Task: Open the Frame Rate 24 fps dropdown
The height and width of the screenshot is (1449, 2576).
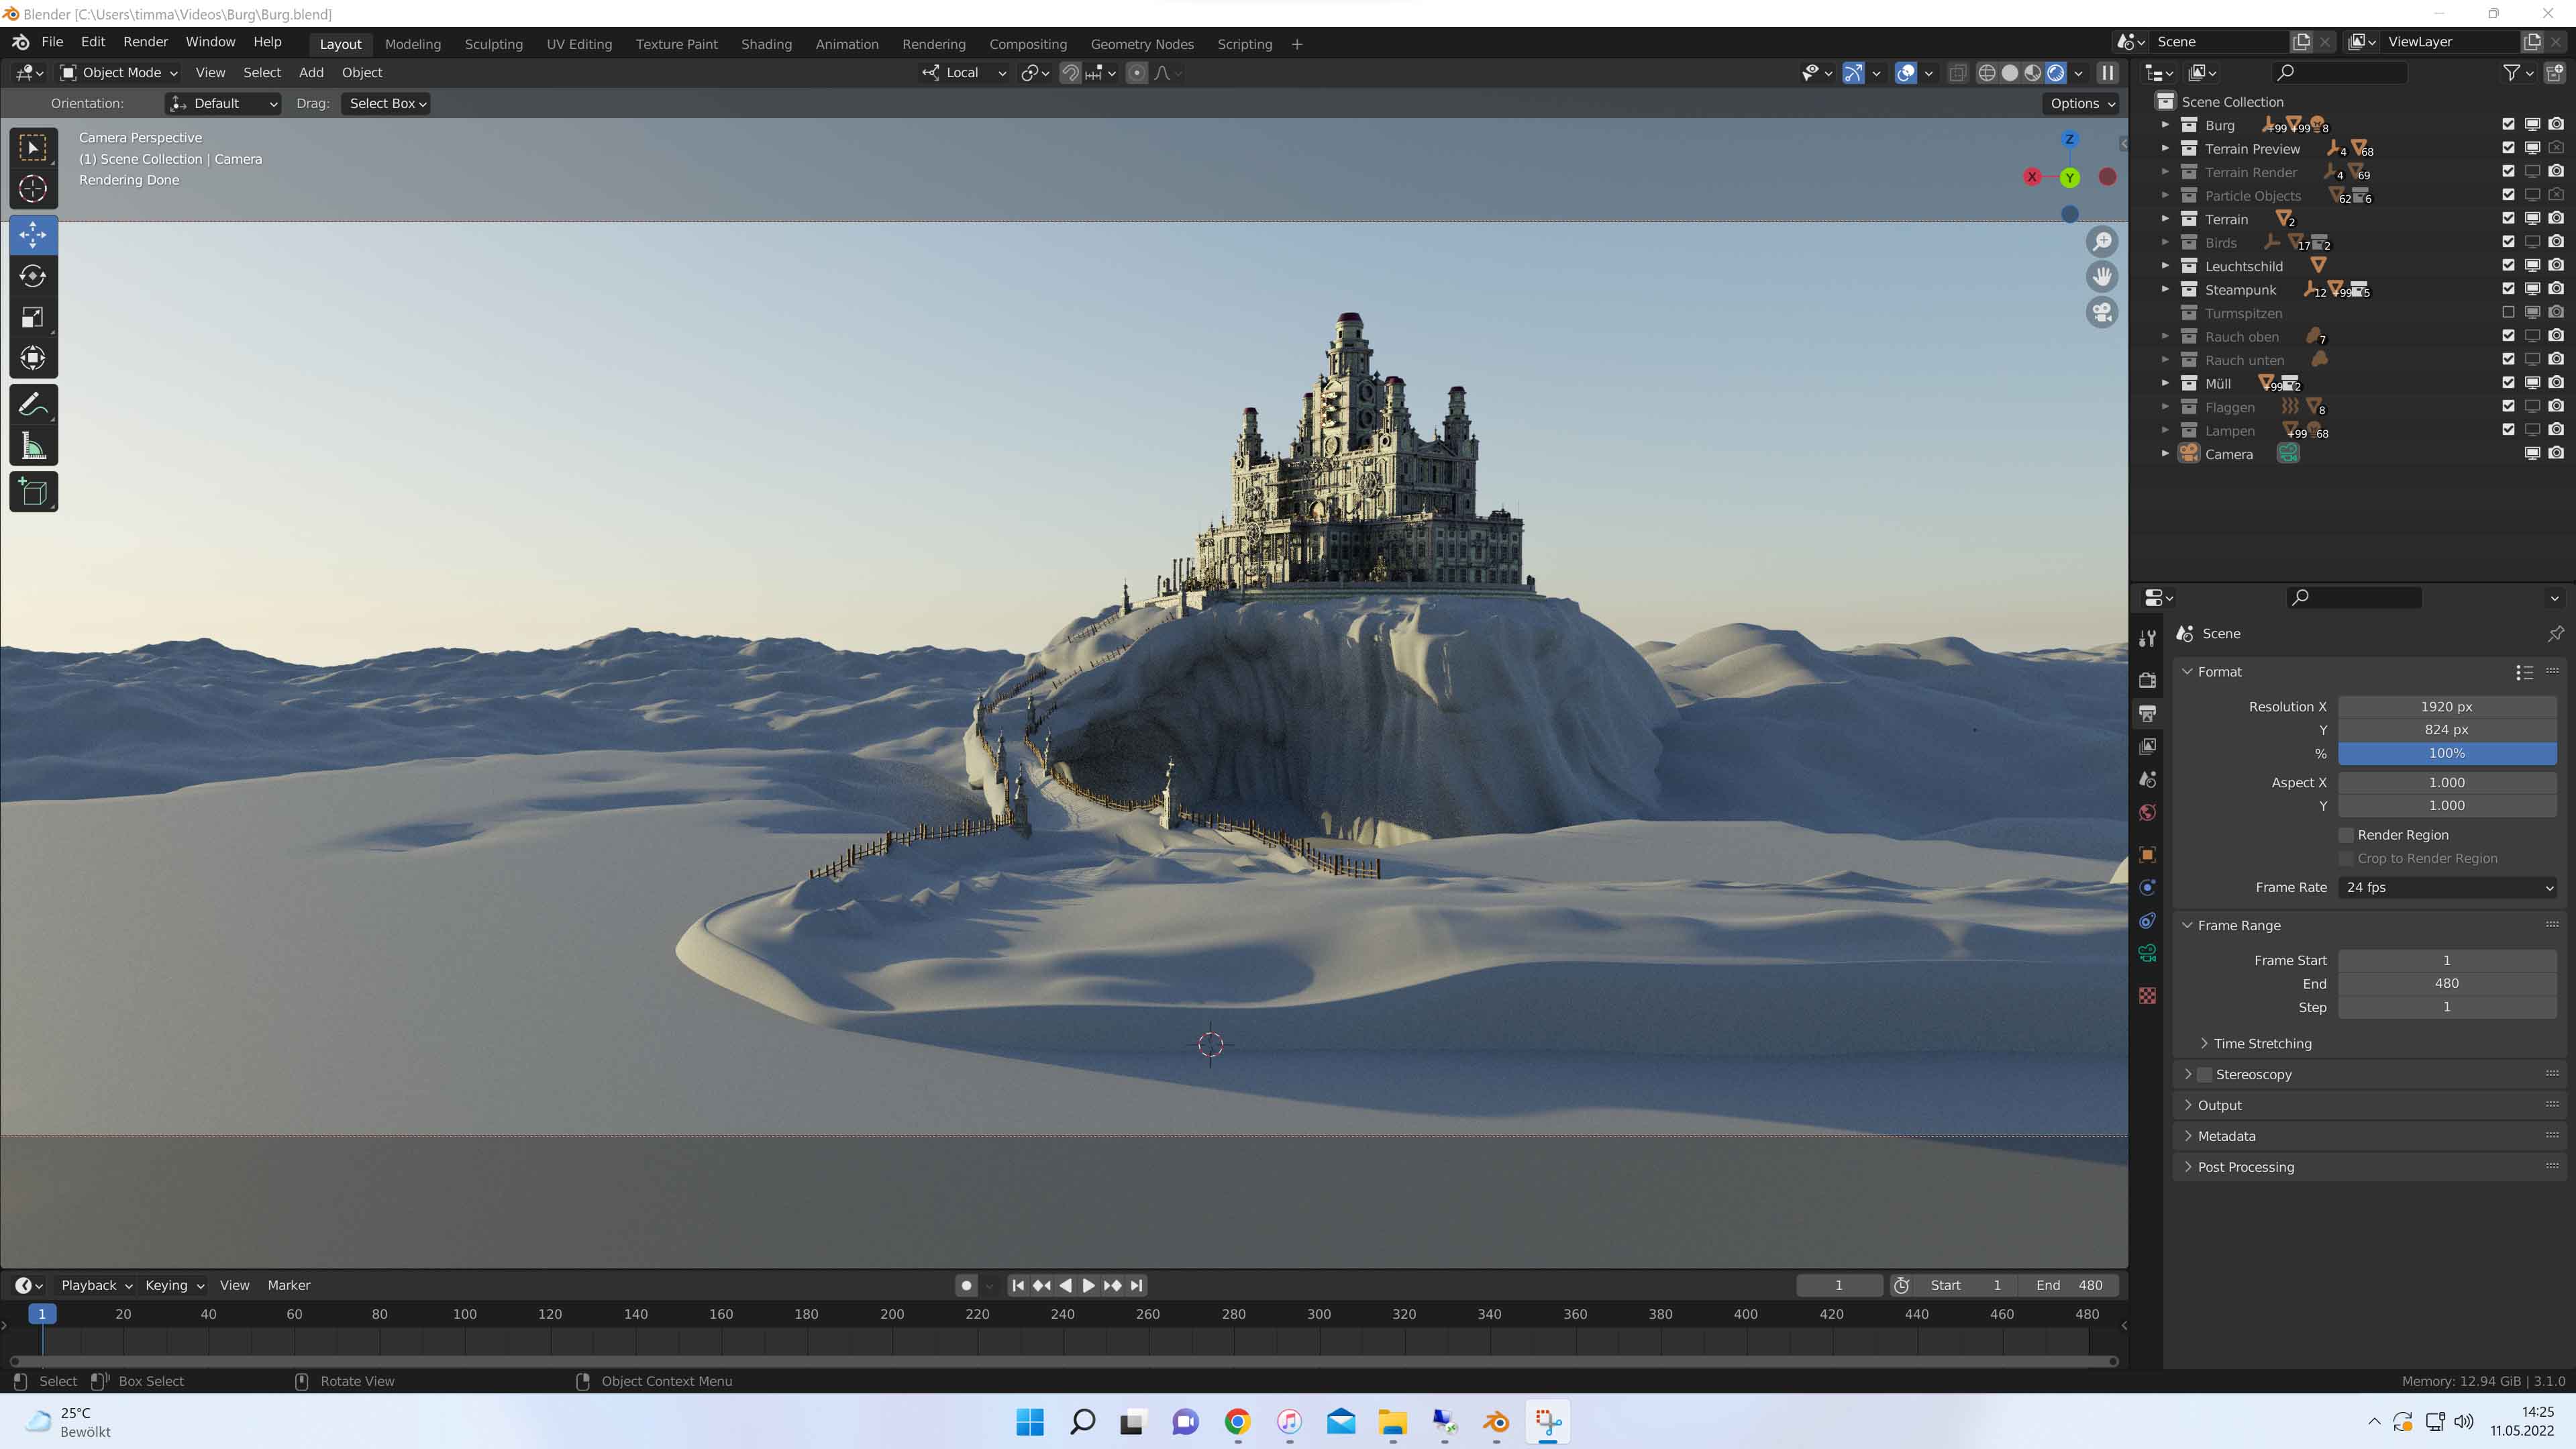Action: pyautogui.click(x=2446, y=887)
